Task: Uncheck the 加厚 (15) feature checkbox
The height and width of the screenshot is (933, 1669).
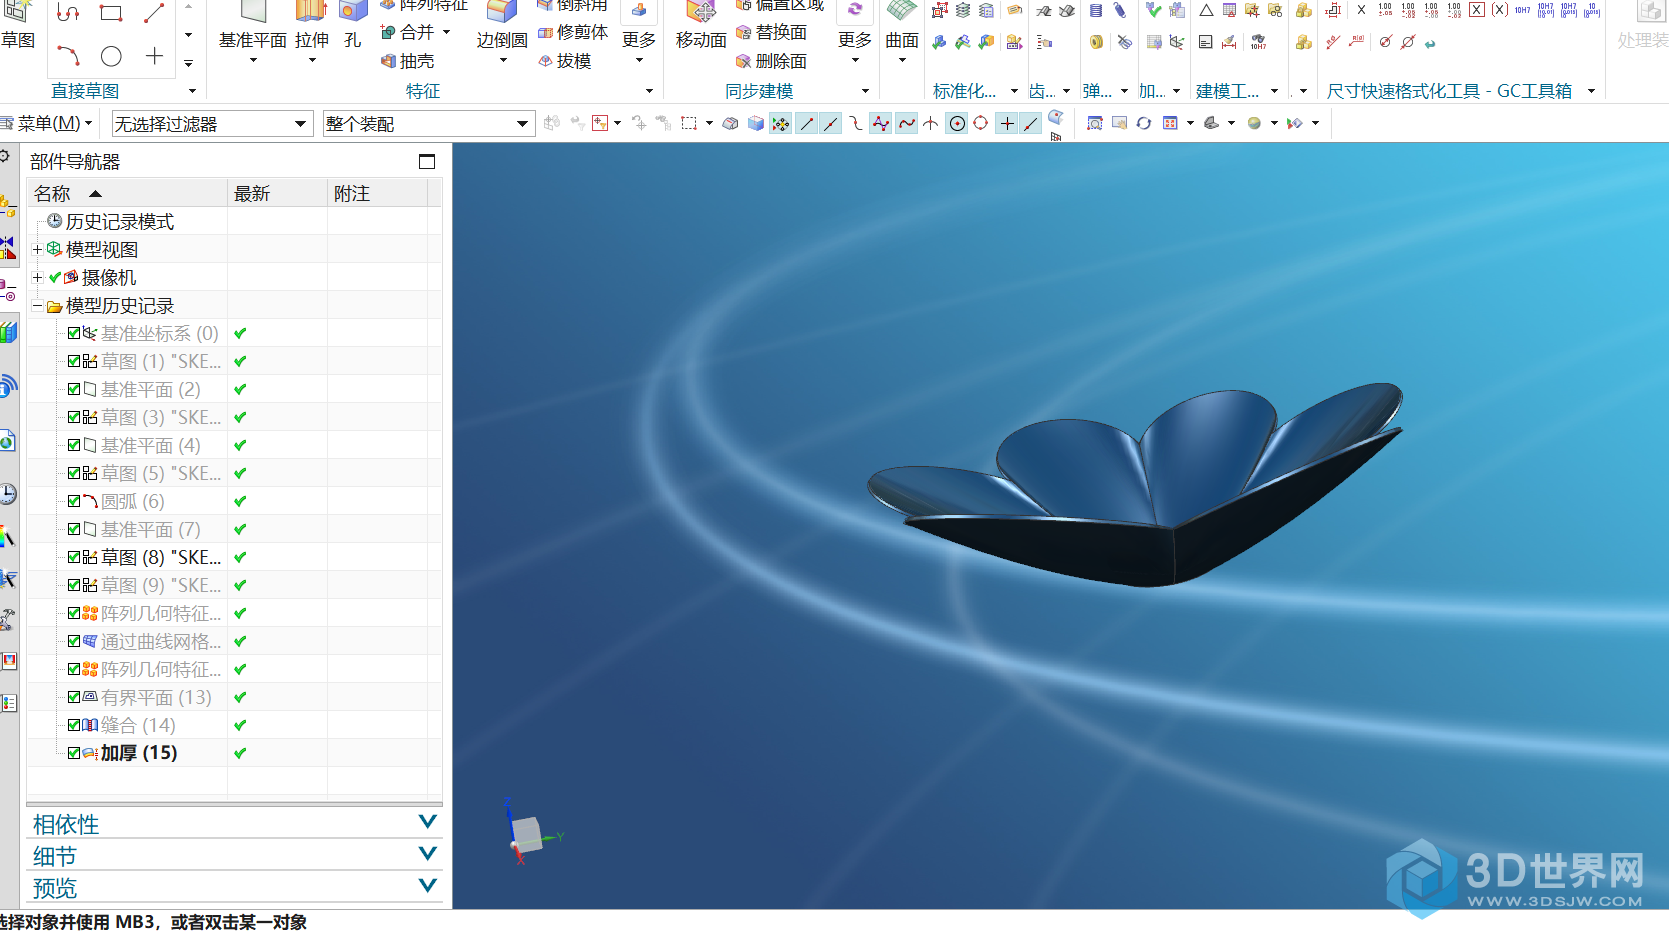Action: (74, 753)
